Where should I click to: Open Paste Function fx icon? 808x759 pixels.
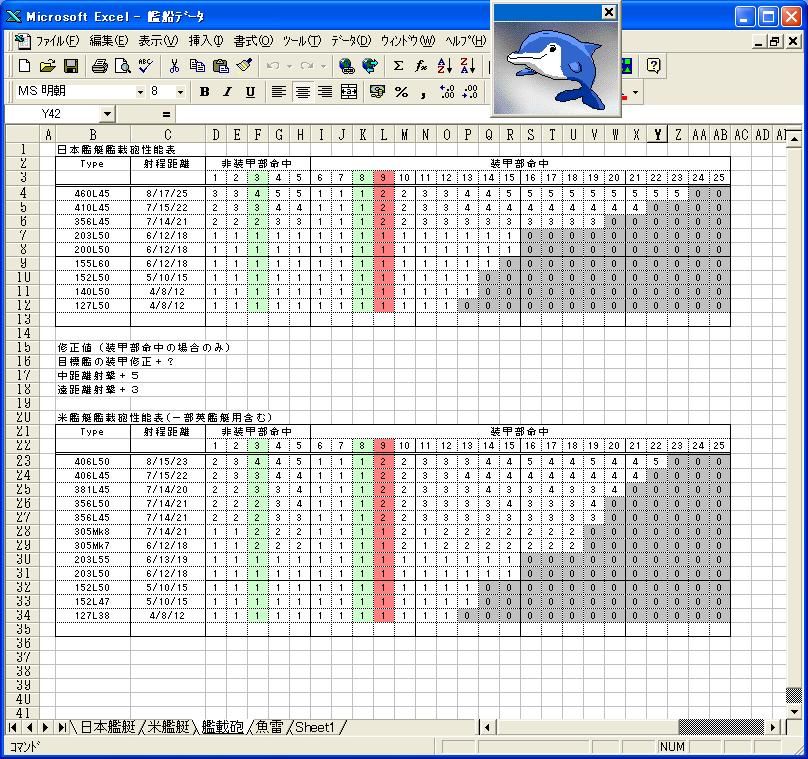click(x=421, y=66)
